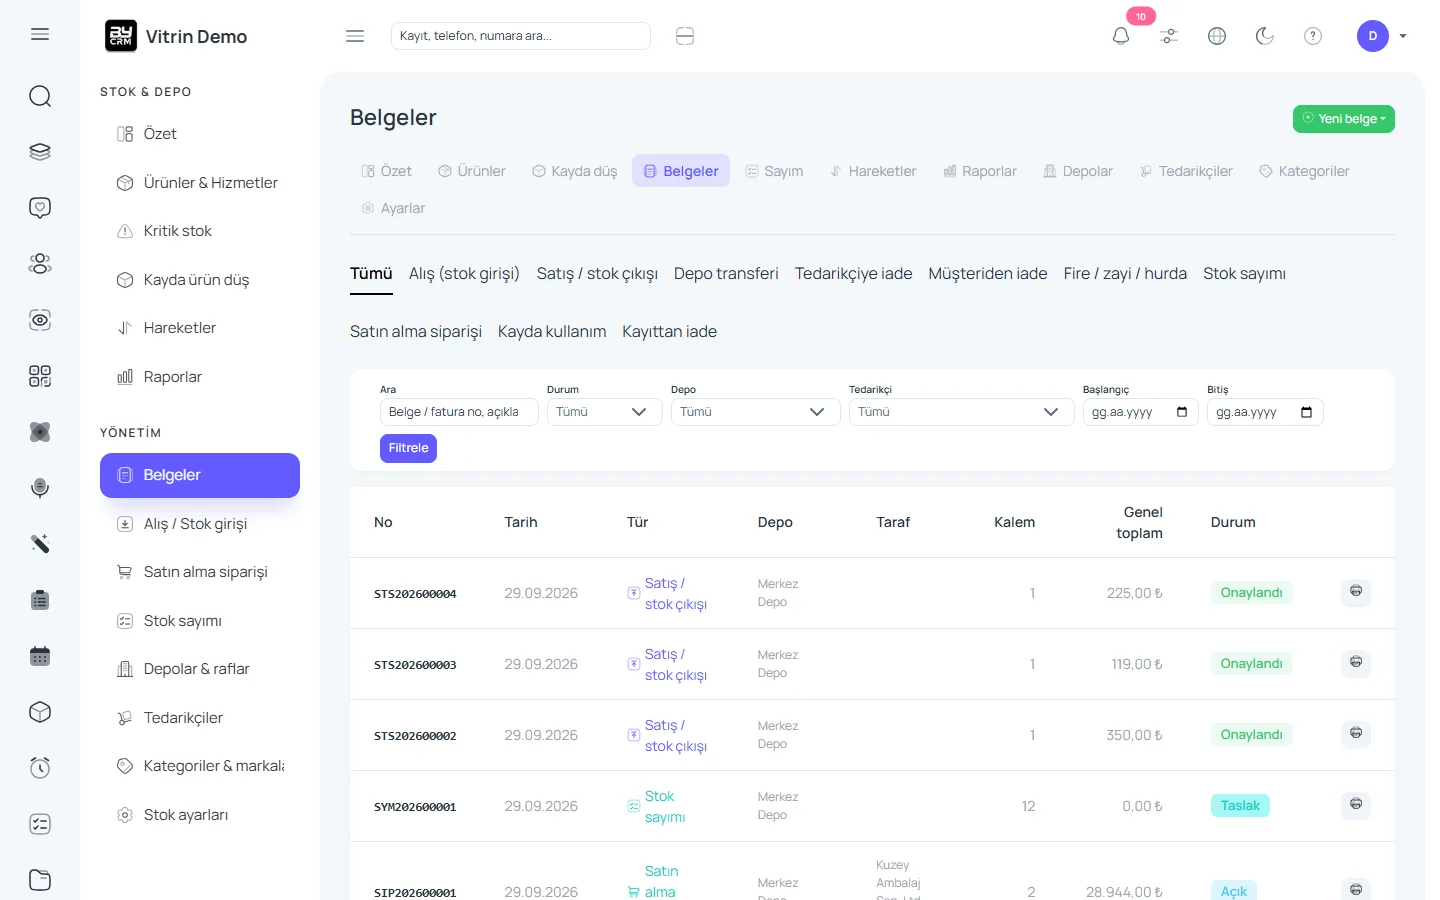
Task: Click the global search input field
Action: point(520,36)
